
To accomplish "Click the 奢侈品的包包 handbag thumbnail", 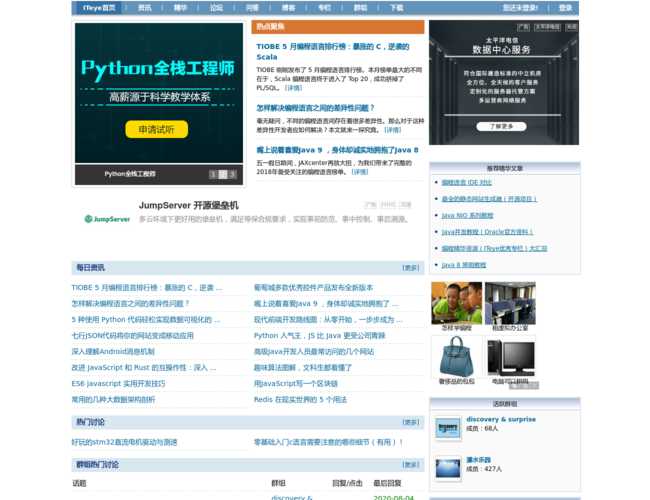I will [456, 357].
